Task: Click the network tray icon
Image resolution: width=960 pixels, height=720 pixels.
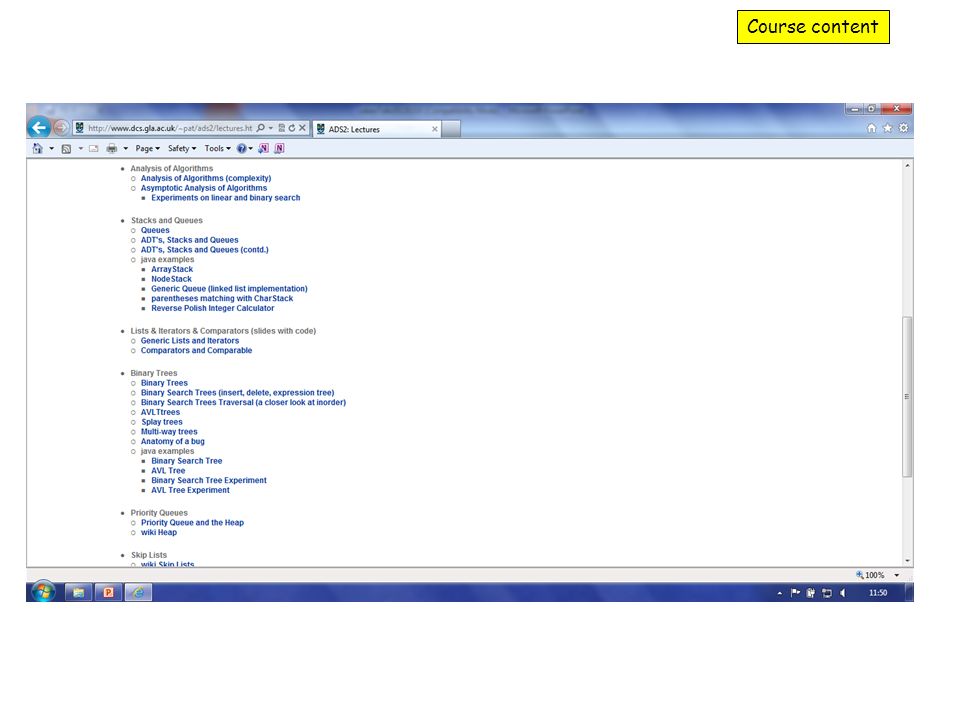Action: tap(827, 593)
